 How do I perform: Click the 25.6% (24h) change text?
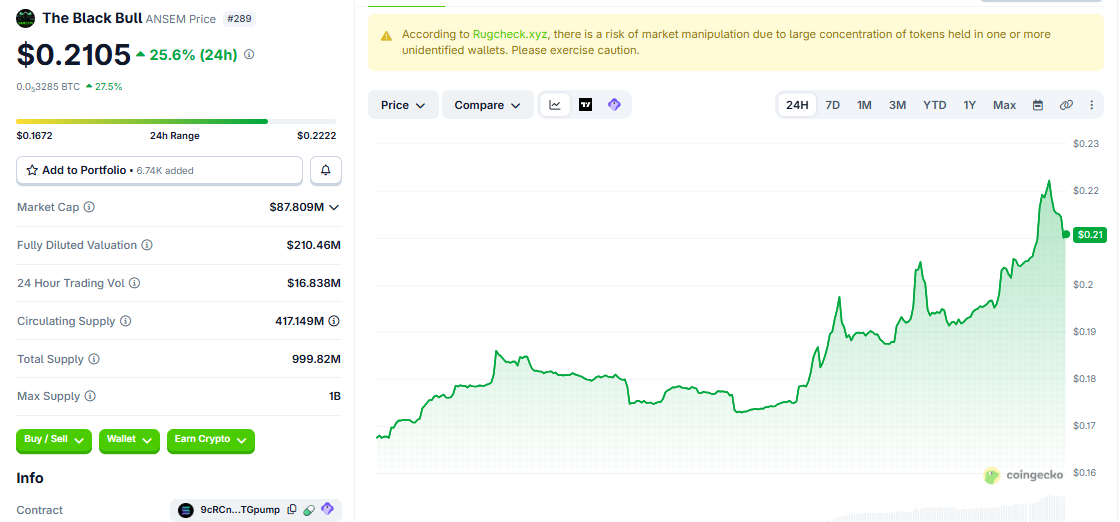pyautogui.click(x=194, y=54)
